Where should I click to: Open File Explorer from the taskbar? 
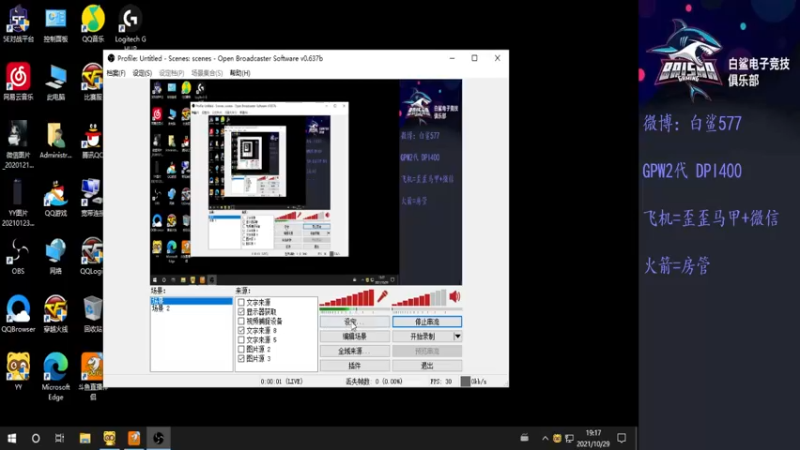click(x=85, y=438)
